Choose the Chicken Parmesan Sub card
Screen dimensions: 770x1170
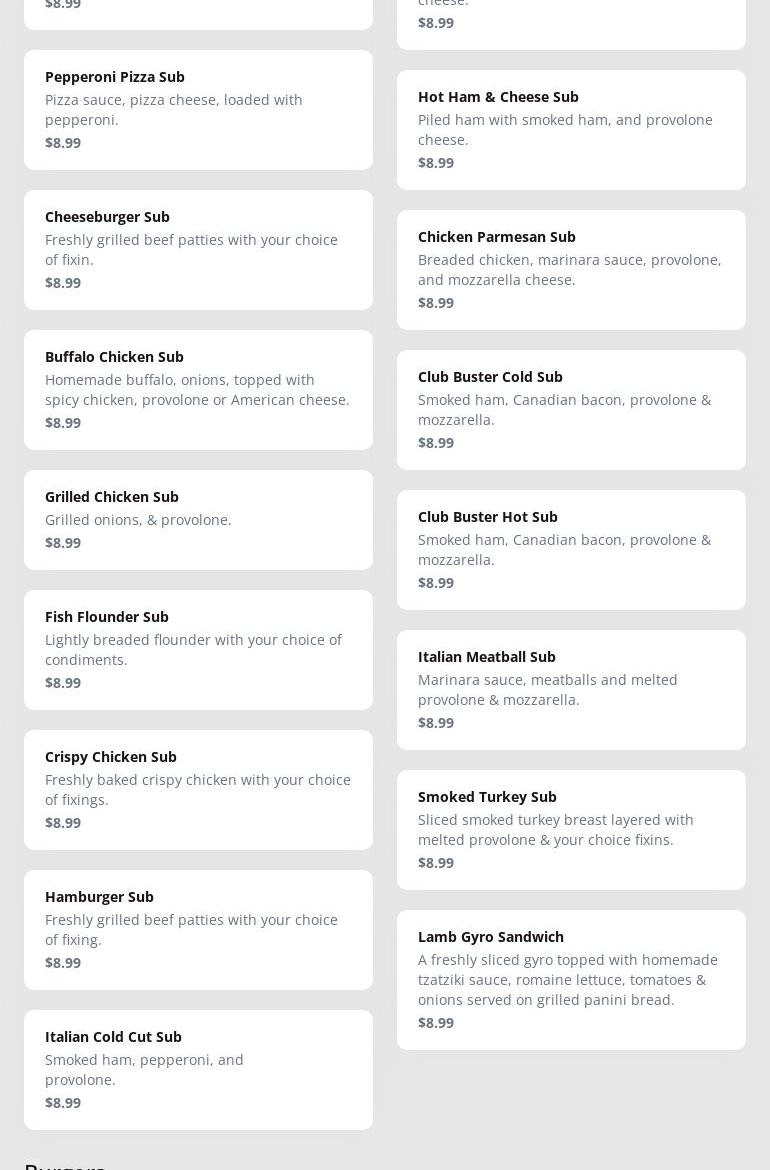coord(571,270)
